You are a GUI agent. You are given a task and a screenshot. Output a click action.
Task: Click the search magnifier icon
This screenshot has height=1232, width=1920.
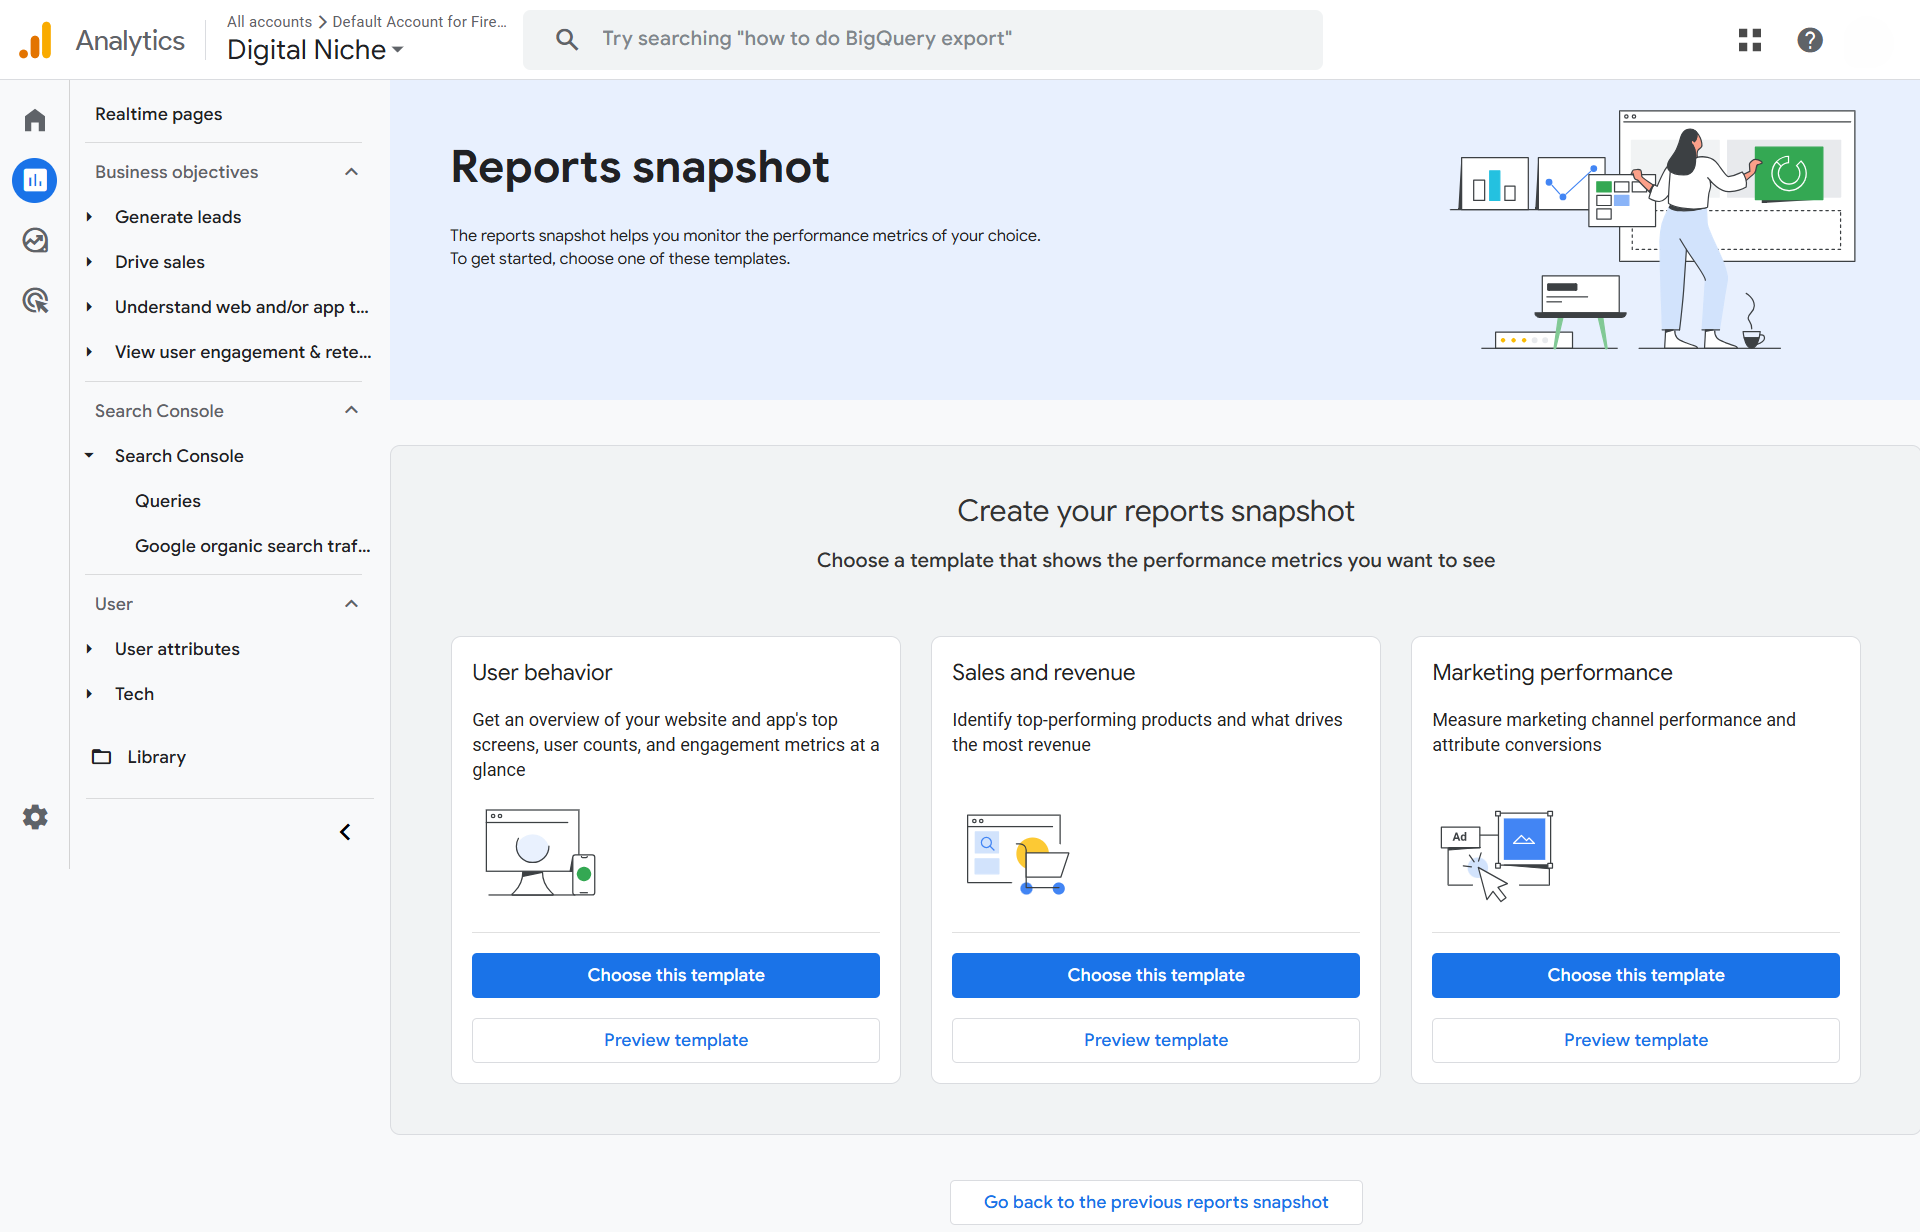click(x=567, y=39)
